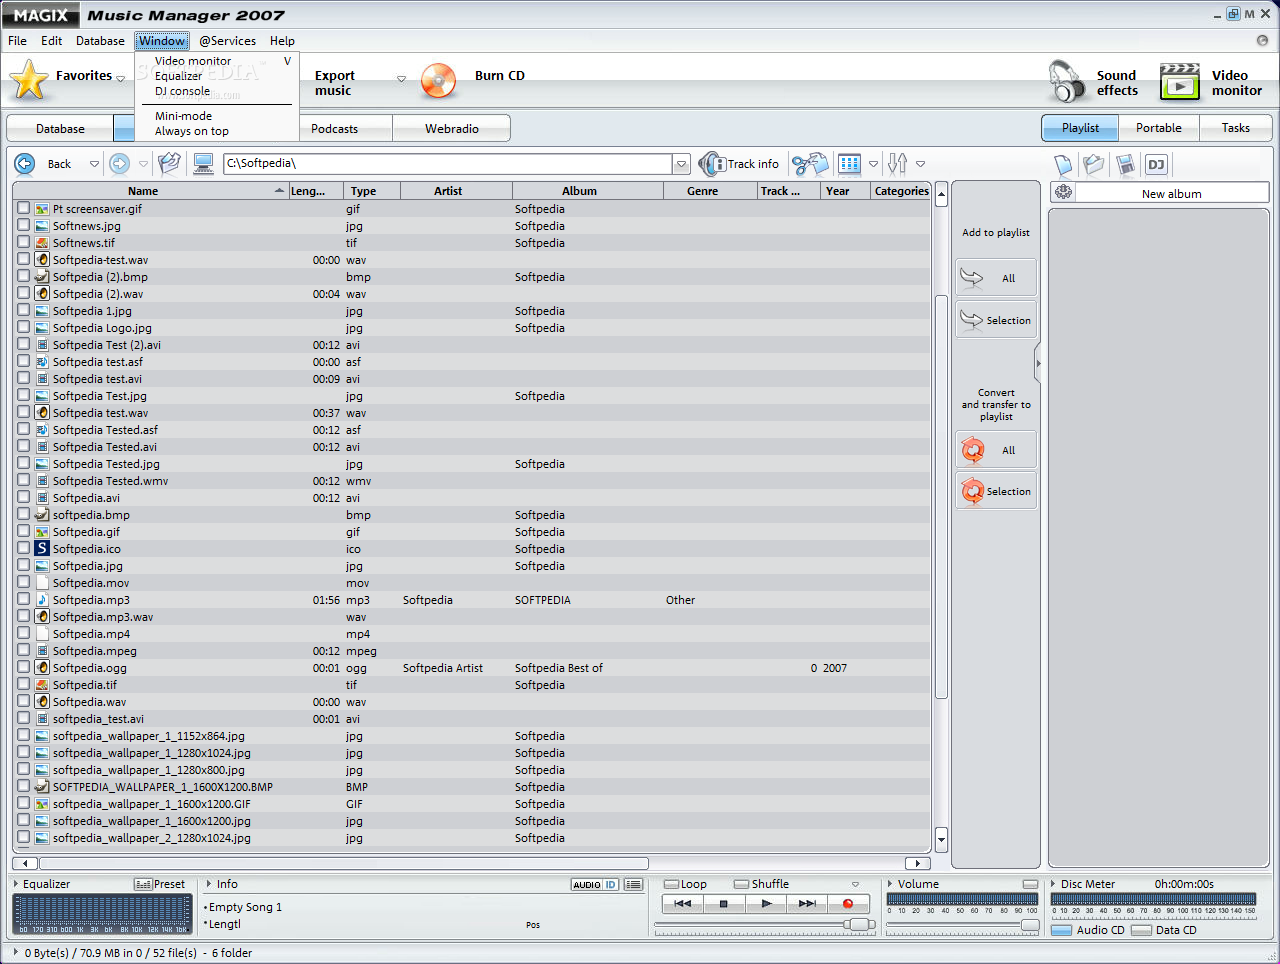
Task: Collapse the Volume panel triangle
Action: [890, 883]
